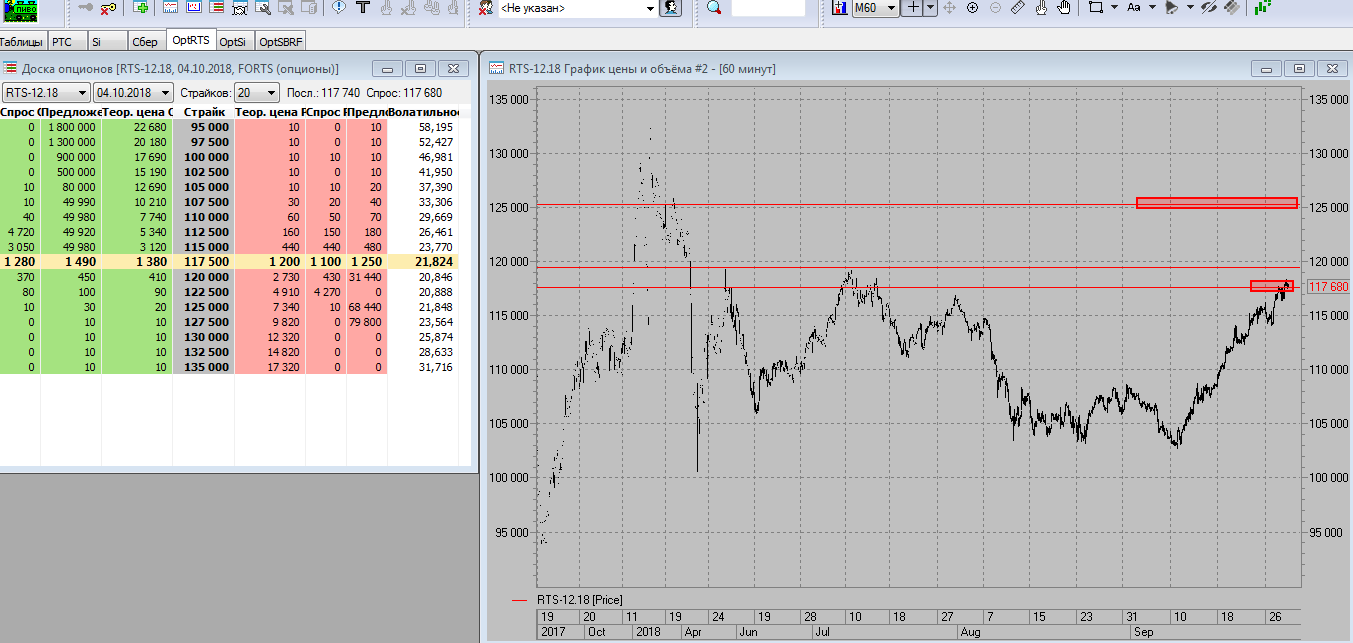Switch to the Таблицы tab
Image resolution: width=1353 pixels, height=643 pixels.
(22, 42)
